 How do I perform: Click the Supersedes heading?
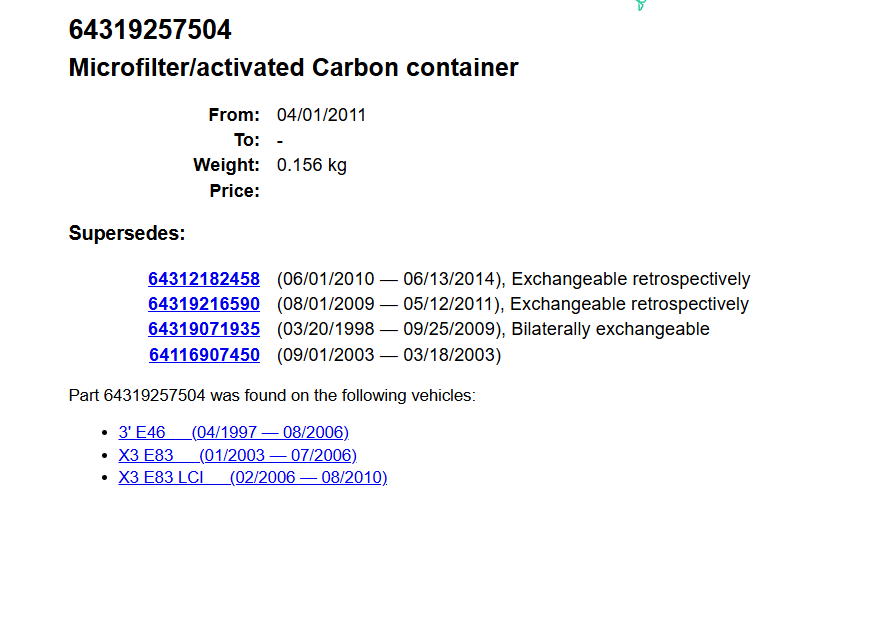click(127, 234)
